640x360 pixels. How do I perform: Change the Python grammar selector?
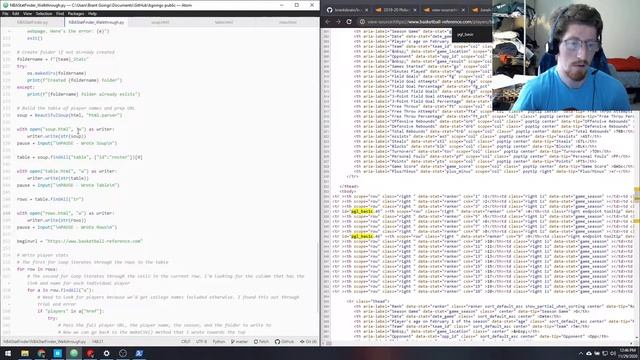219,342
